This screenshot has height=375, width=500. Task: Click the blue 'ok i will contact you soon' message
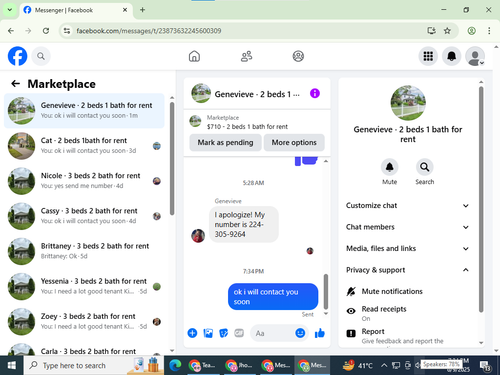click(273, 297)
